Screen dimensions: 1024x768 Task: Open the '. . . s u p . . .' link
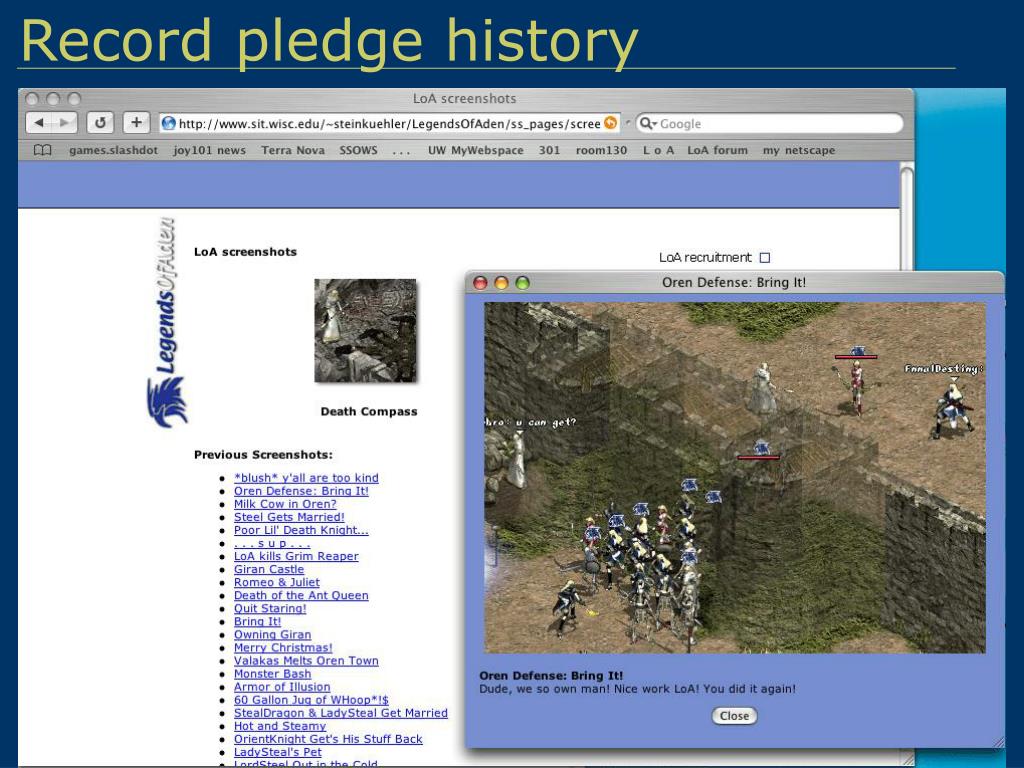272,543
